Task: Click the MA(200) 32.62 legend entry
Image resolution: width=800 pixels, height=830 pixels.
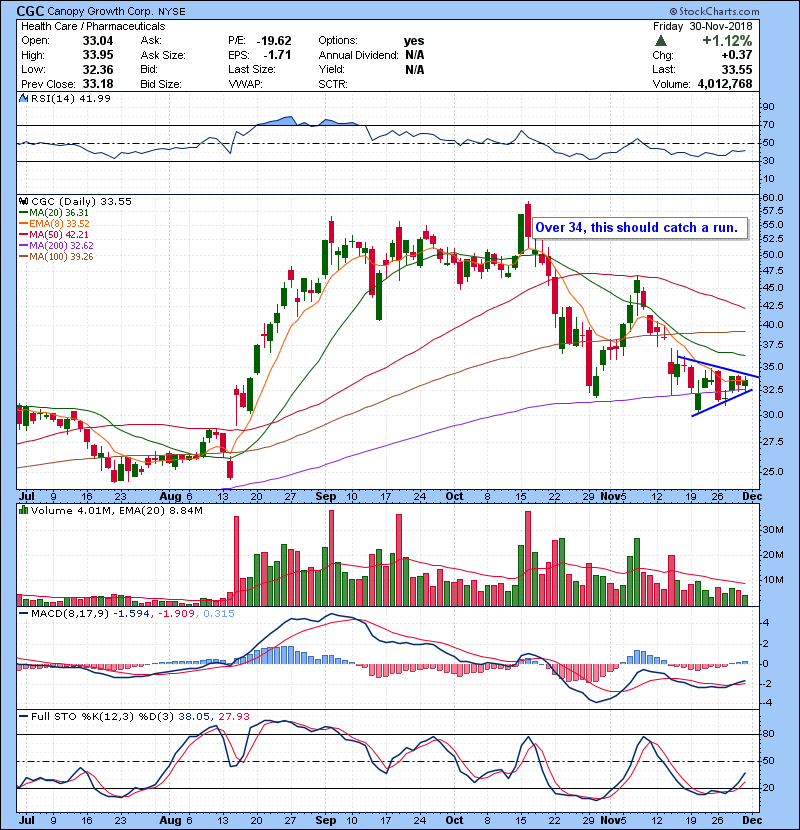Action: click(61, 246)
